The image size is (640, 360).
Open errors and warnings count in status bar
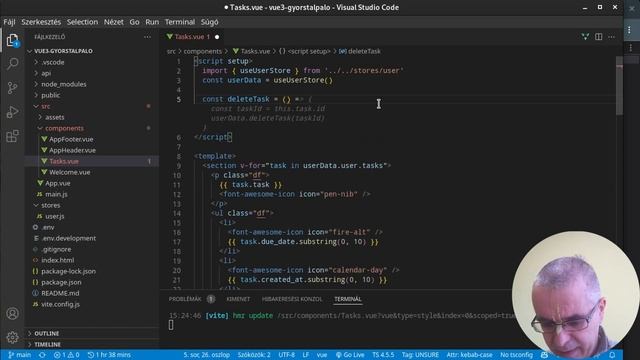click(x=66, y=355)
